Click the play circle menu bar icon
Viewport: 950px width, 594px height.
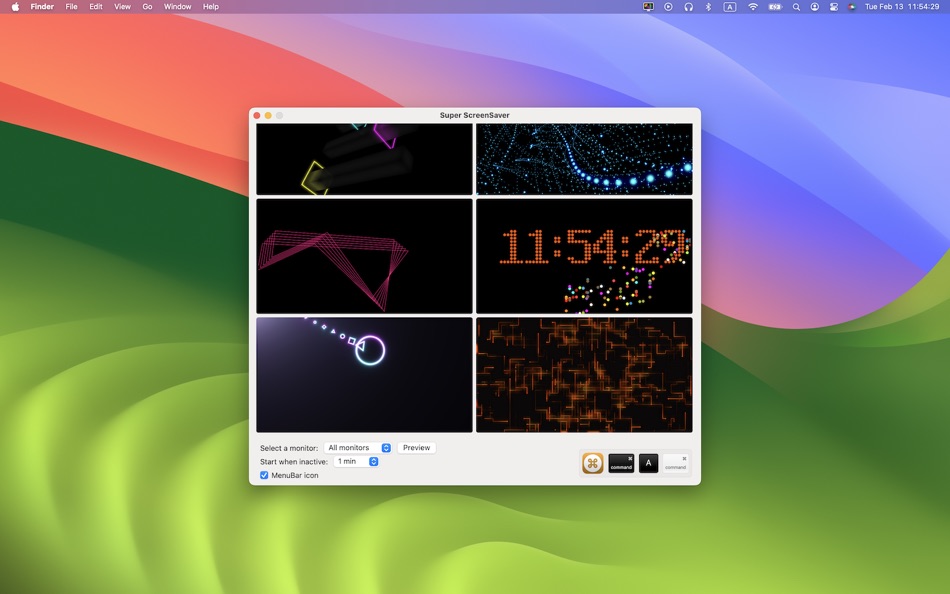pos(668,7)
